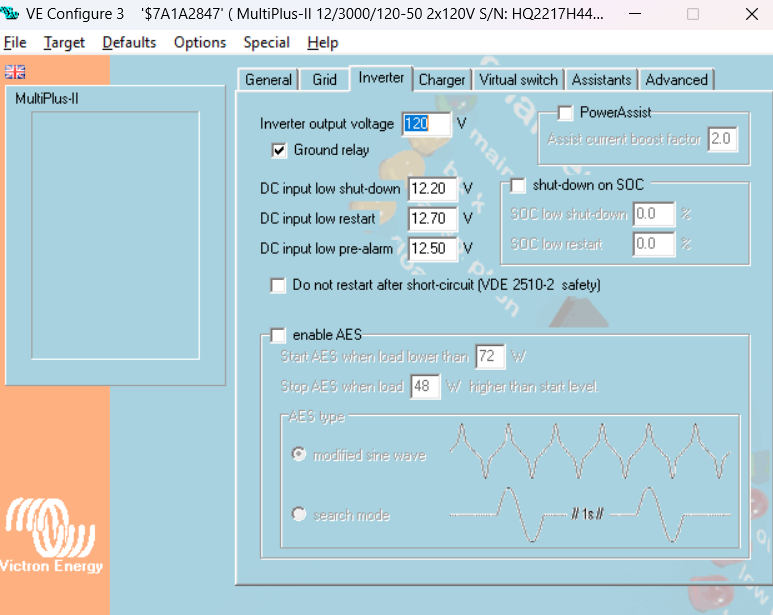Click the 'AES type' group label
Viewport: 773px width, 615px height.
coord(317,417)
